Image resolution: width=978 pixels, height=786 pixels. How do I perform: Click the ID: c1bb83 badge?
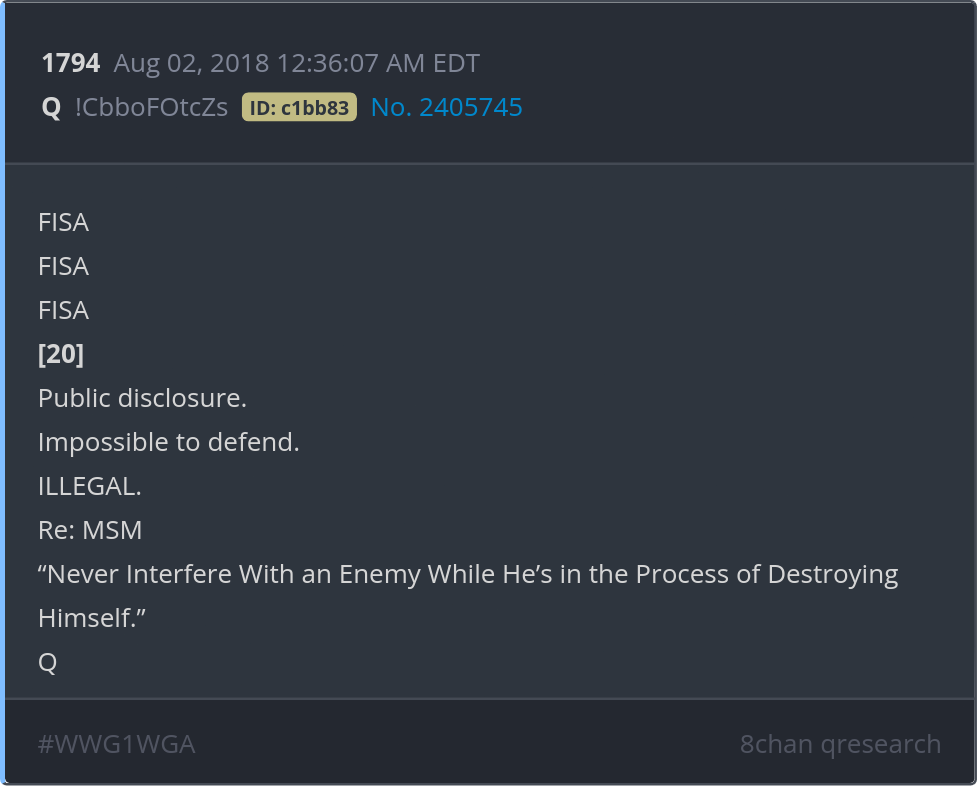299,108
